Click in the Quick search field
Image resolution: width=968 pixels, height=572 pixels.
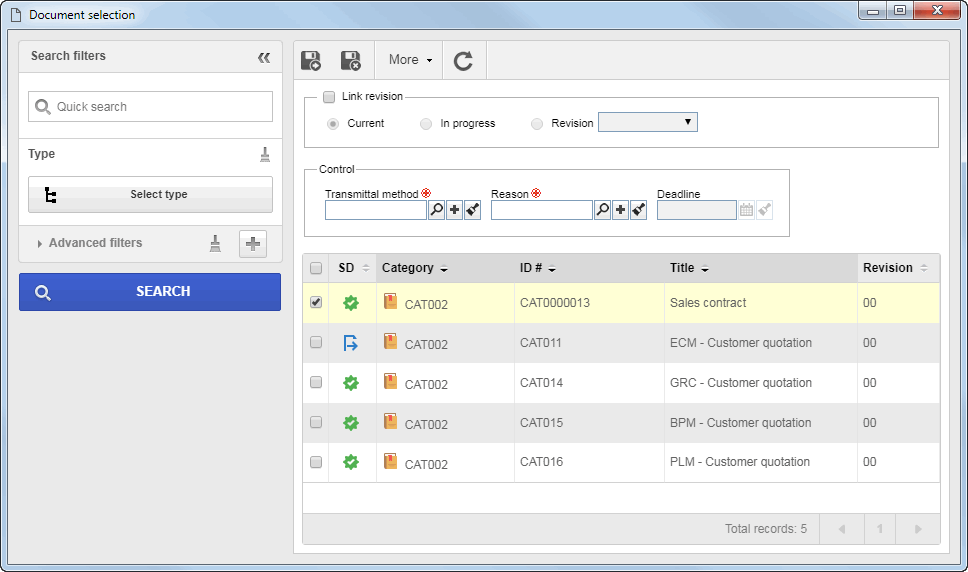[x=150, y=107]
